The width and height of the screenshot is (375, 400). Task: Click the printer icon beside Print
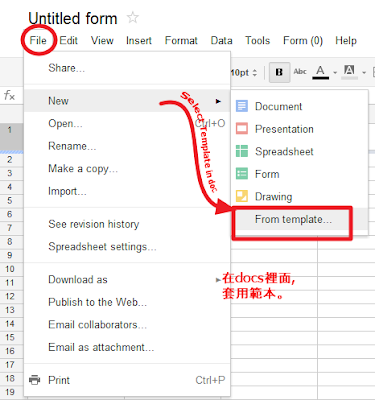click(x=34, y=380)
